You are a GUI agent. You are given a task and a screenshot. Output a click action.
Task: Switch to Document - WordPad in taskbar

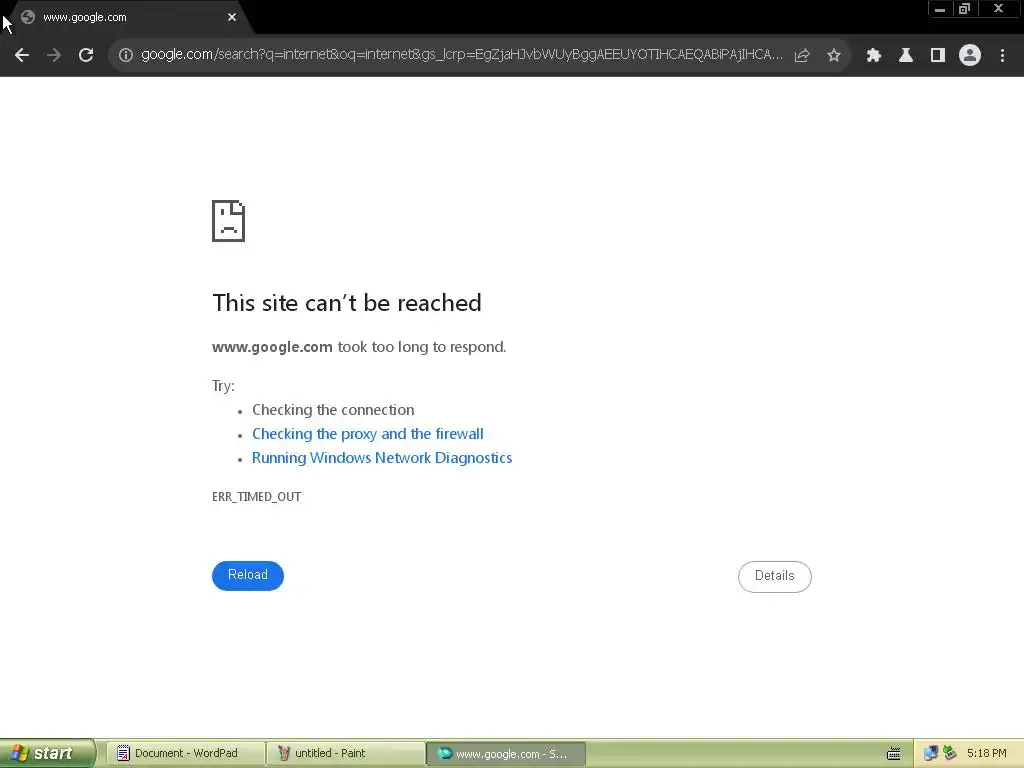[185, 754]
